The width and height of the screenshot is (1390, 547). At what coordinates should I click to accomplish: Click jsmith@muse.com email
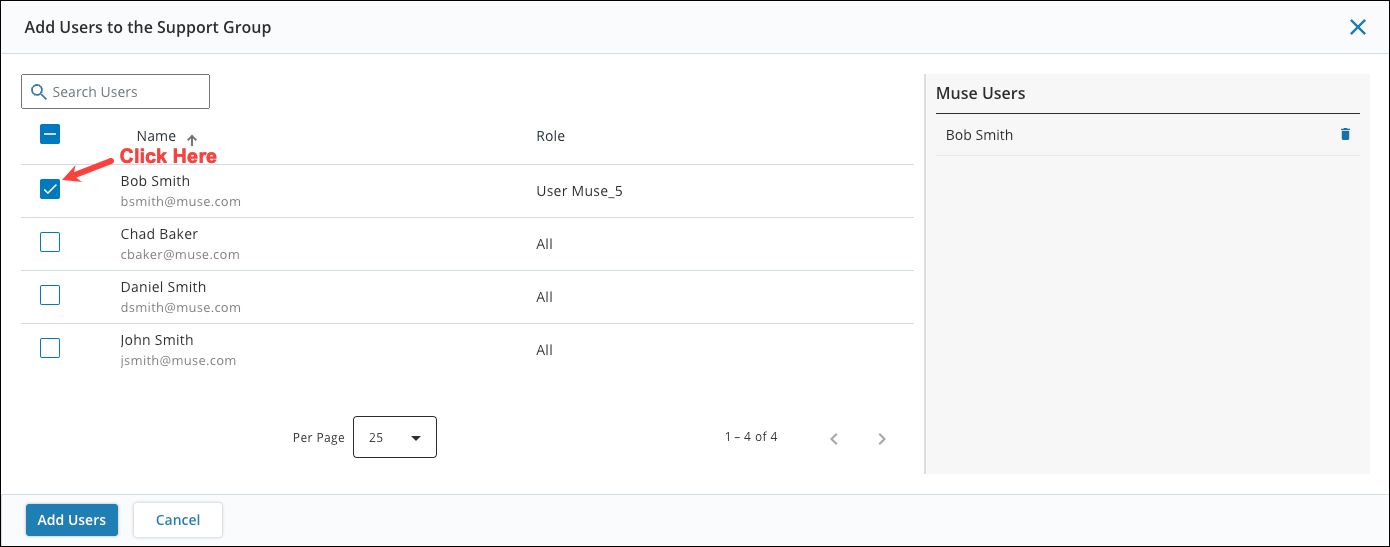(x=178, y=360)
